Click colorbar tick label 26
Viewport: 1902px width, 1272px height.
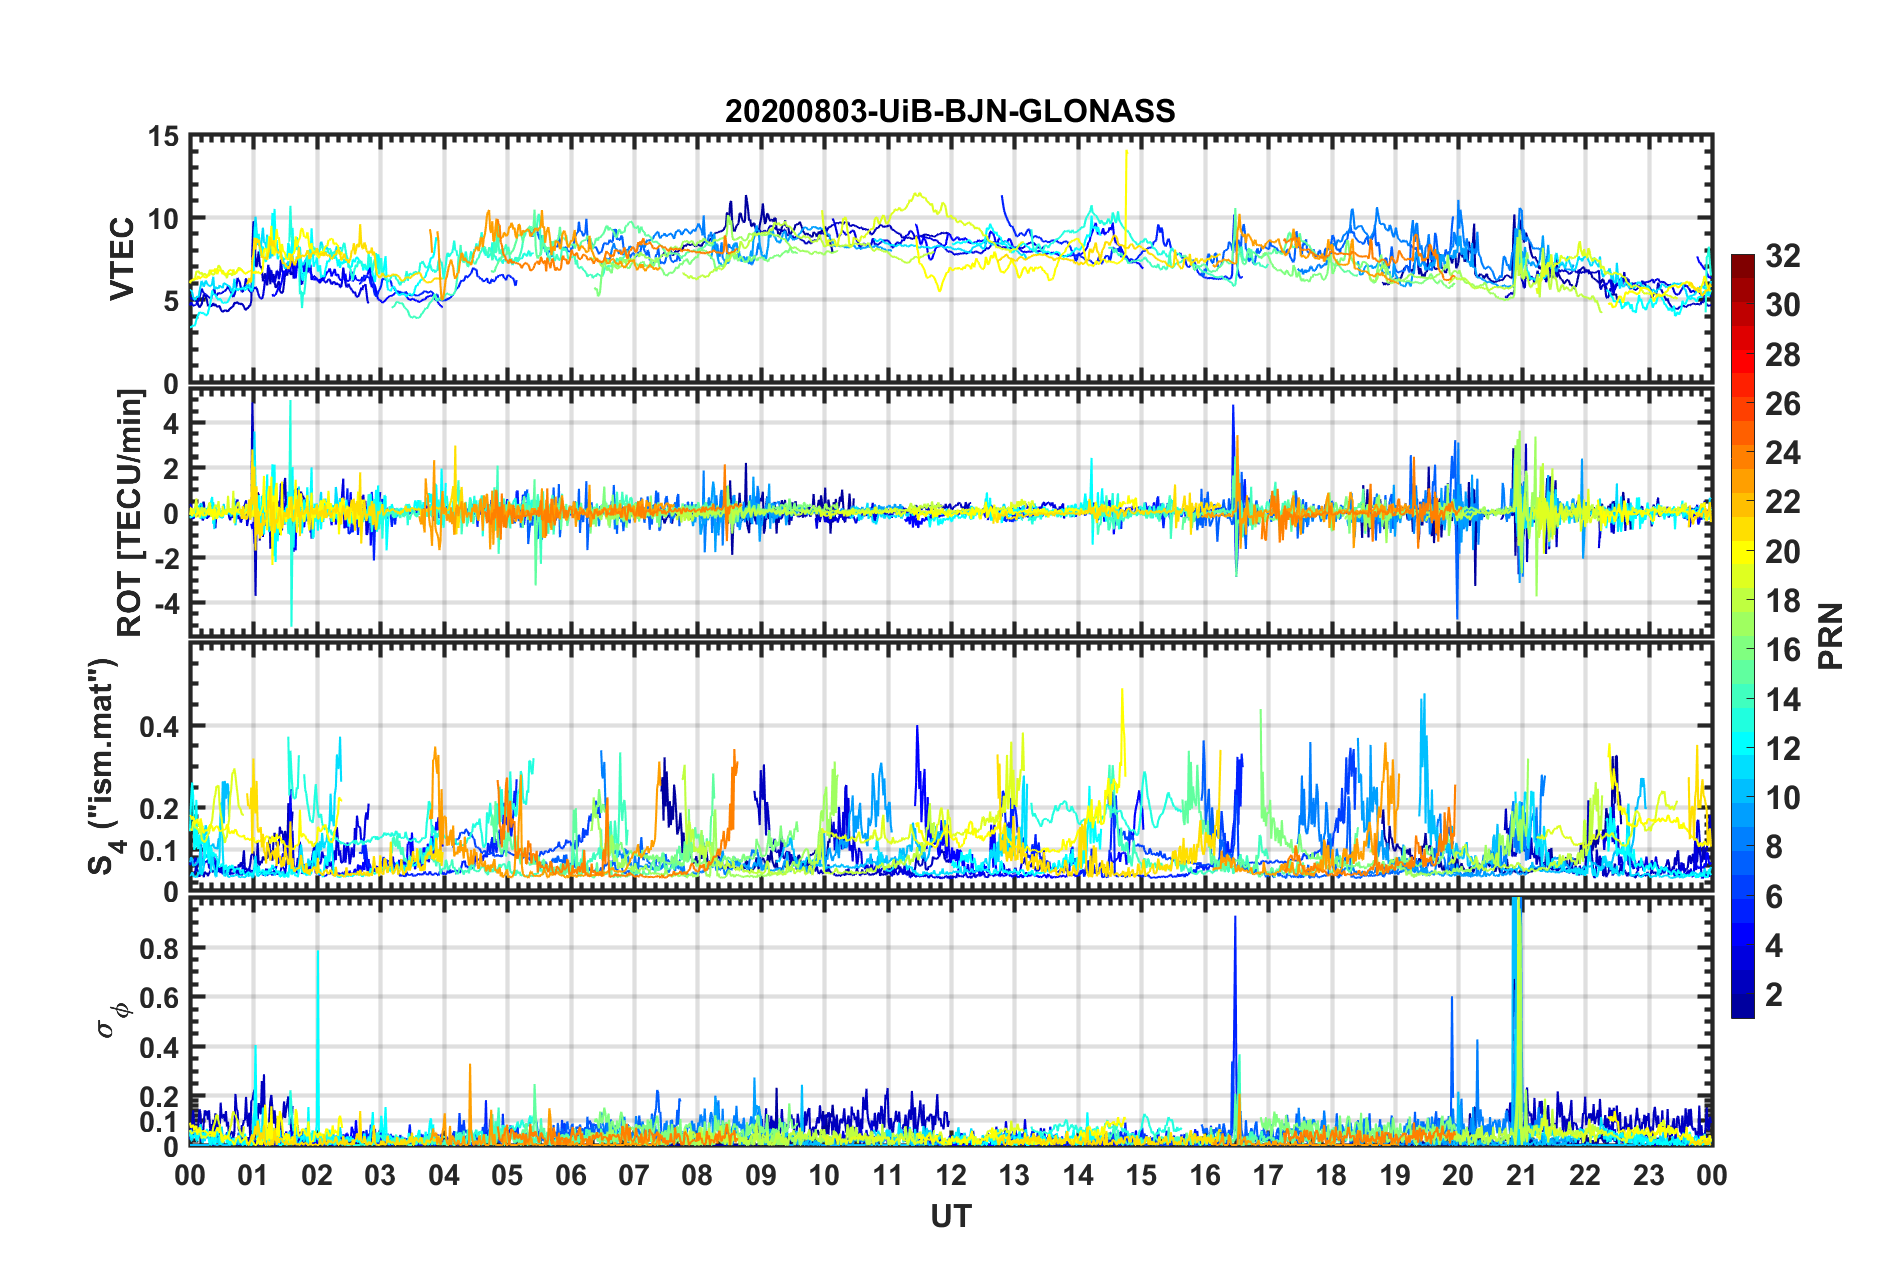coord(1782,404)
